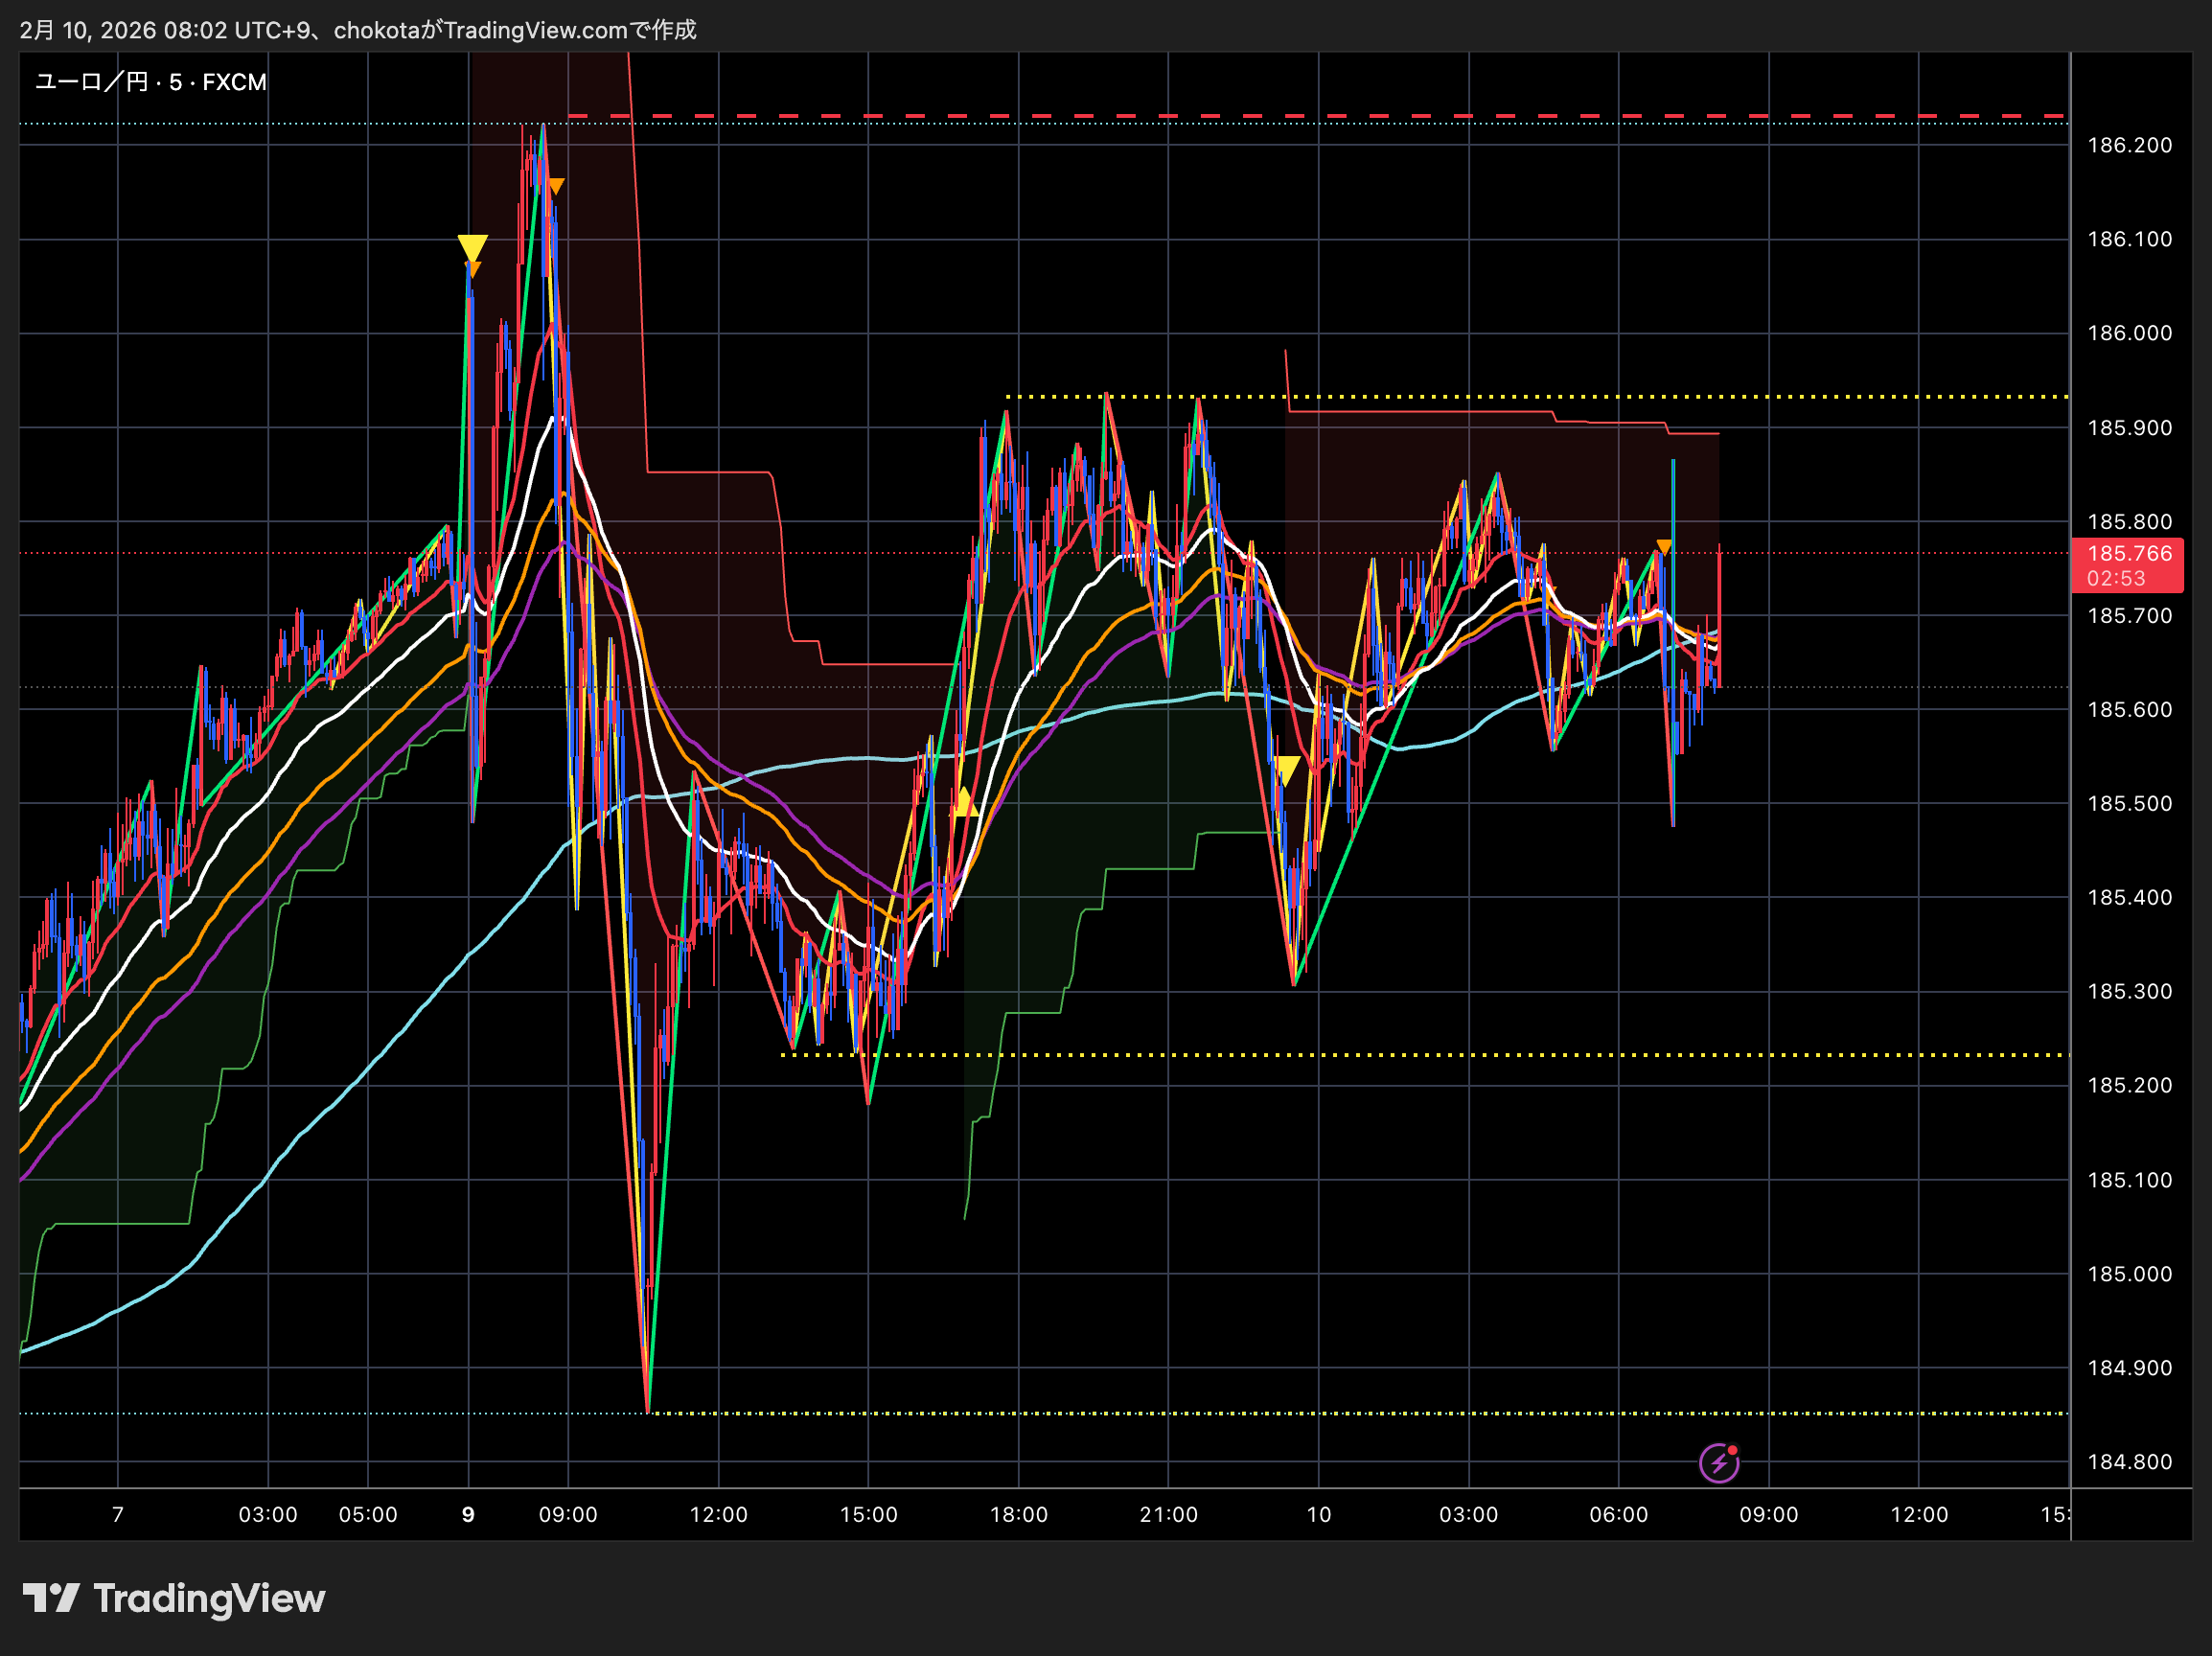This screenshot has height=1656, width=2212.
Task: Select the 18:00 label on the time axis
Action: 1018,1514
